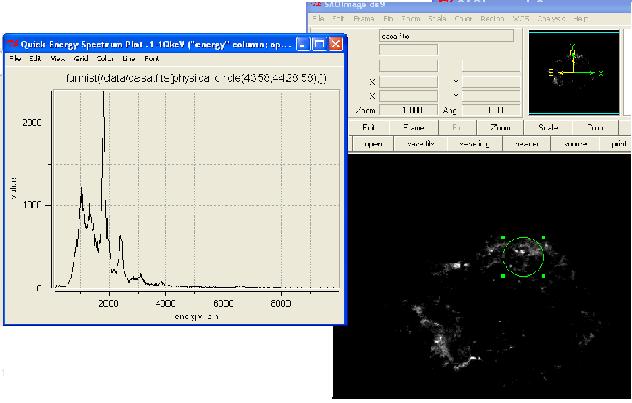Click the panner thumbnail with compass arrows
The height and width of the screenshot is (403, 632).
574,73
